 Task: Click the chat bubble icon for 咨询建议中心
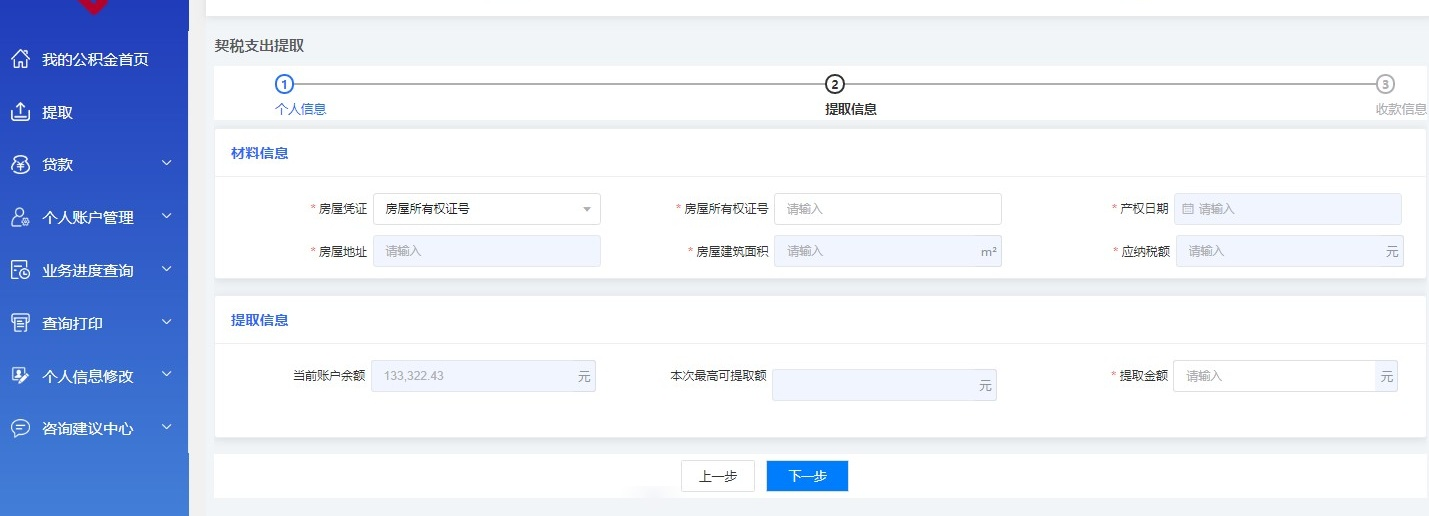tap(20, 428)
